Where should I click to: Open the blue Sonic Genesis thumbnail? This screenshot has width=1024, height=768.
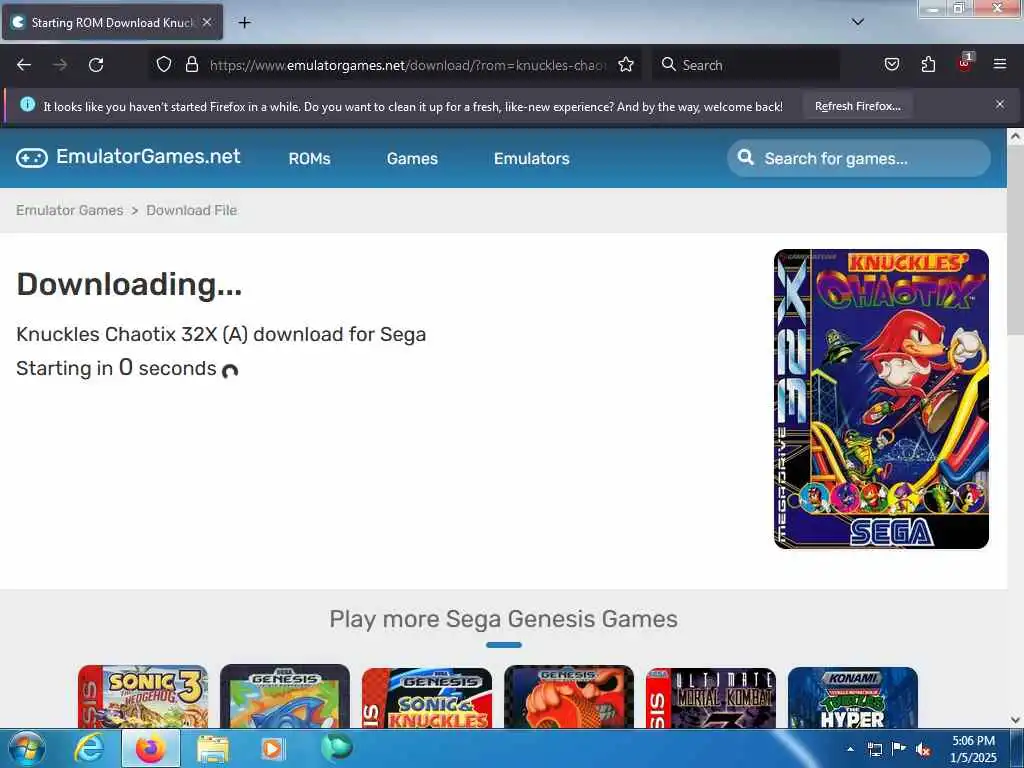click(x=285, y=696)
